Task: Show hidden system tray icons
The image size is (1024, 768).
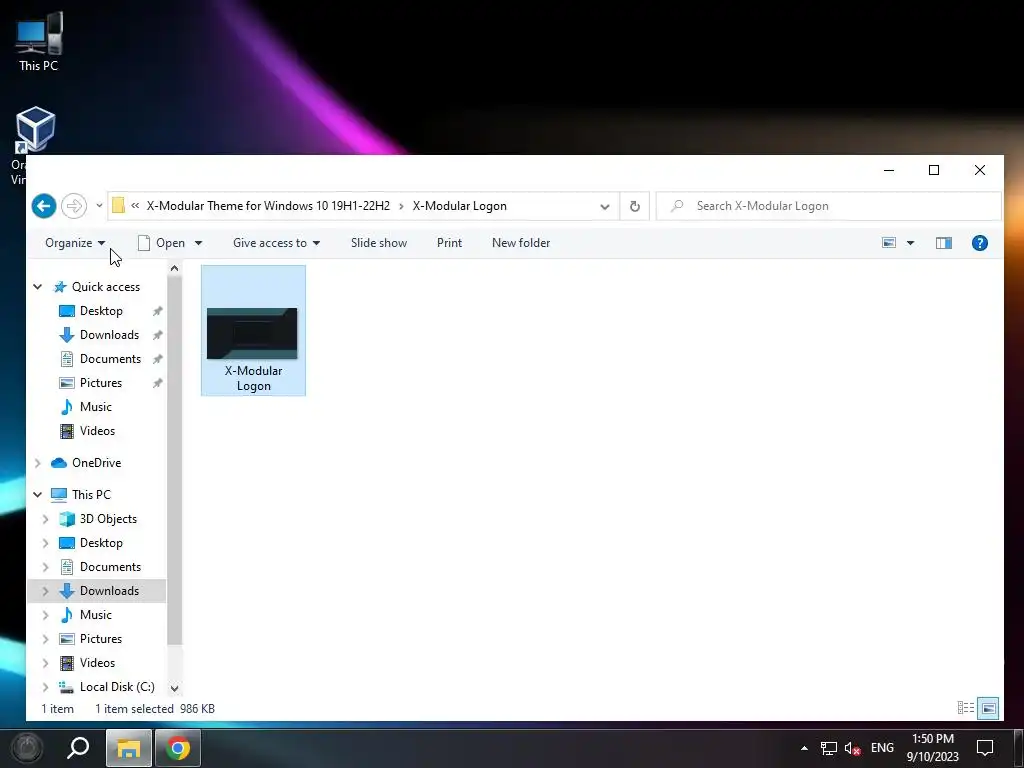Action: click(x=804, y=748)
